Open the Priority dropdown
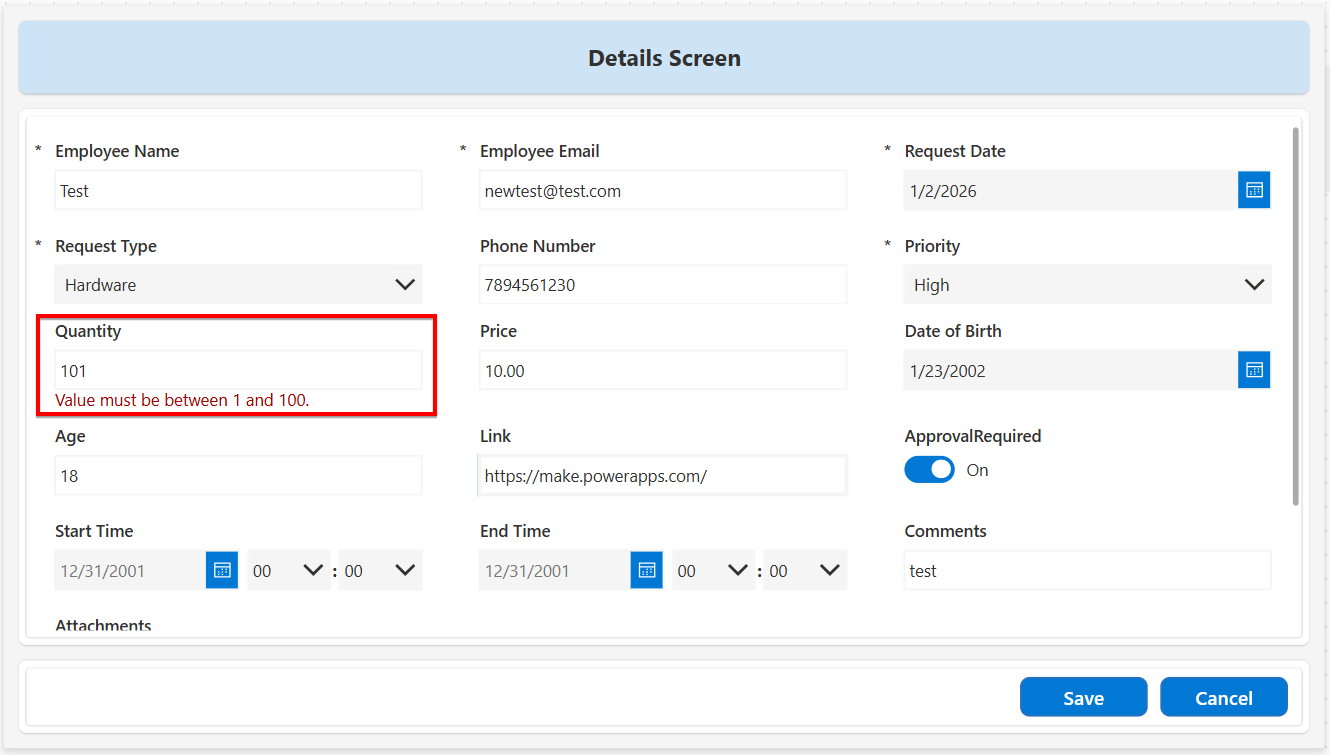 point(1087,285)
